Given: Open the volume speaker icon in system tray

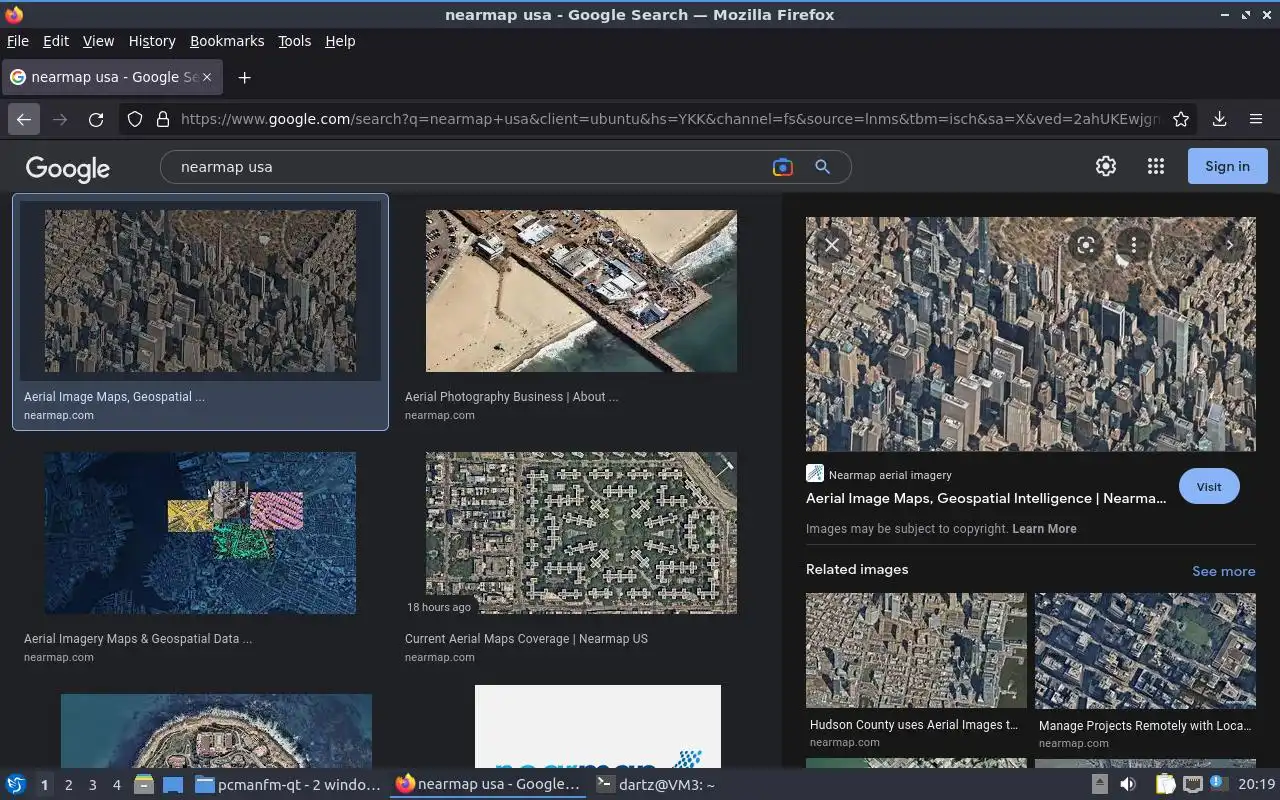Looking at the screenshot, I should [1128, 785].
